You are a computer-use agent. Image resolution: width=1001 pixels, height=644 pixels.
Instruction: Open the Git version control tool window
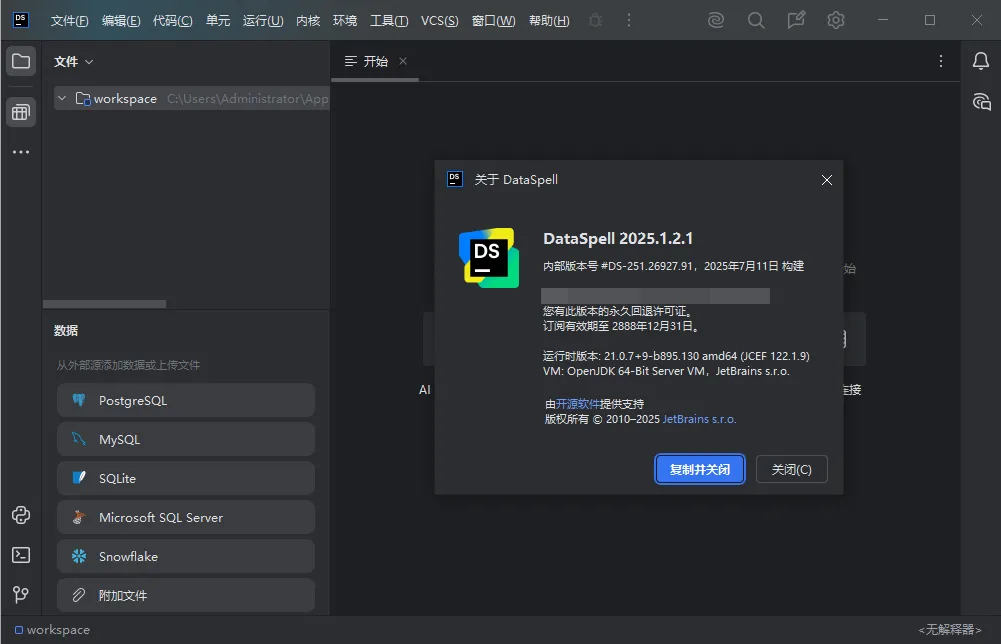click(x=20, y=594)
